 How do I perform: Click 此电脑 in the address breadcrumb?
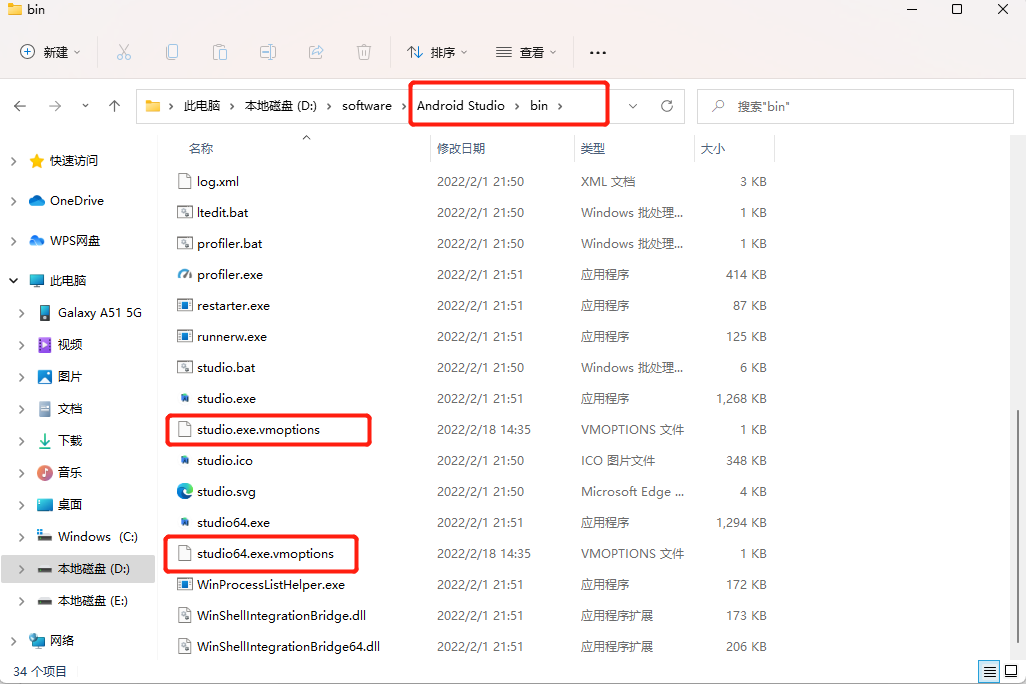[x=202, y=106]
